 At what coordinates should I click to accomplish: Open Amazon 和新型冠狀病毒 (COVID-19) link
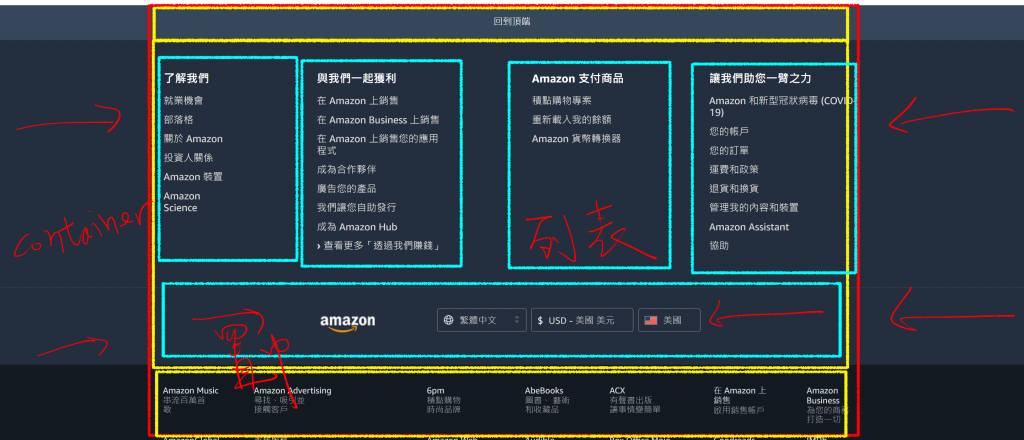click(782, 106)
